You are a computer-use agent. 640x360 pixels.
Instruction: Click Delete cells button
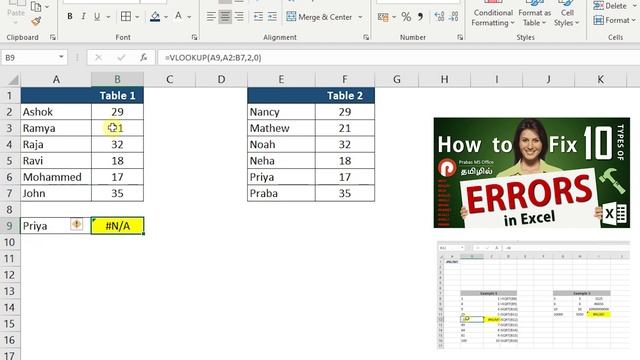pyautogui.click(x=610, y=6)
